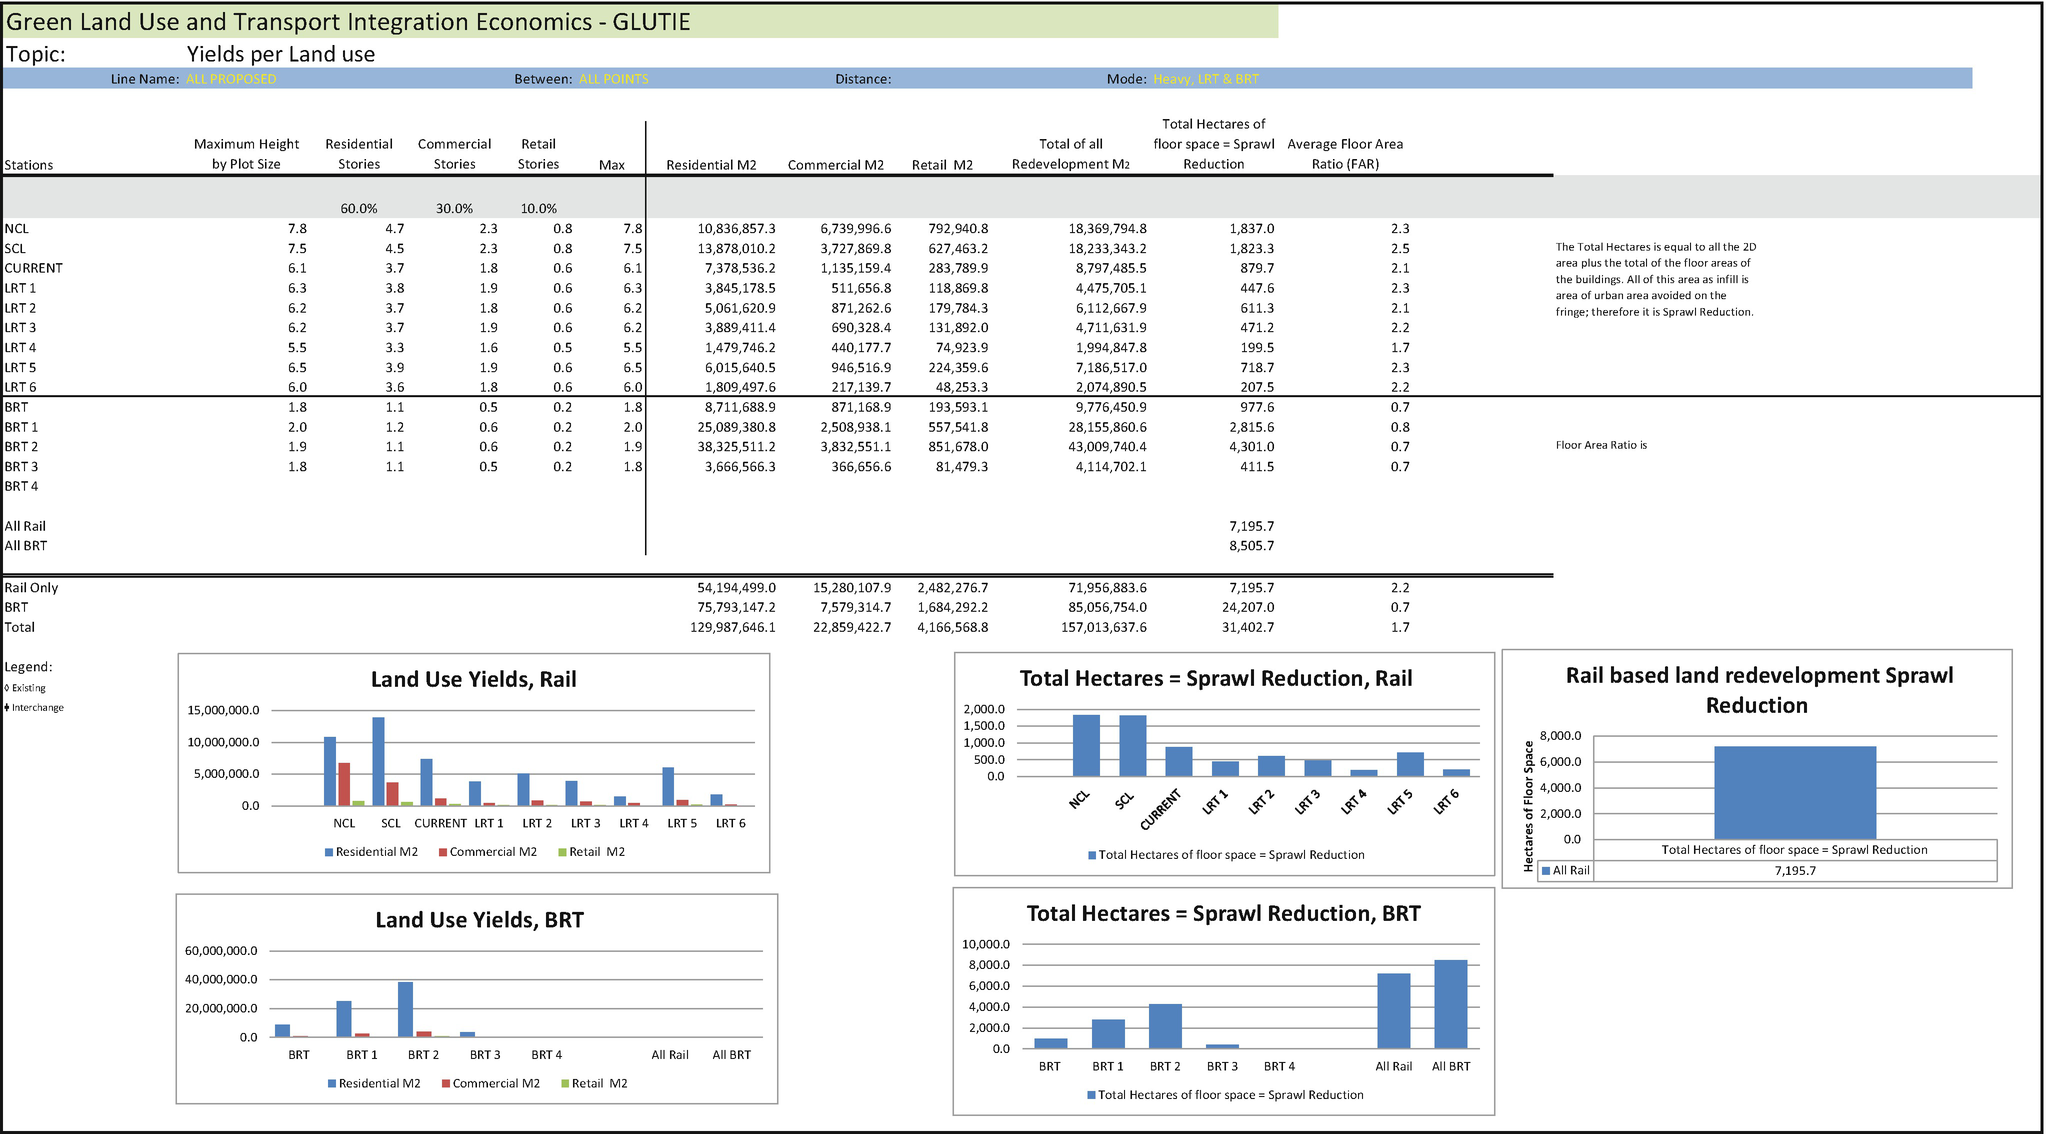Click NCL residential value '10,836,857.3'
Image resolution: width=2046 pixels, height=1134 pixels.
[x=736, y=229]
